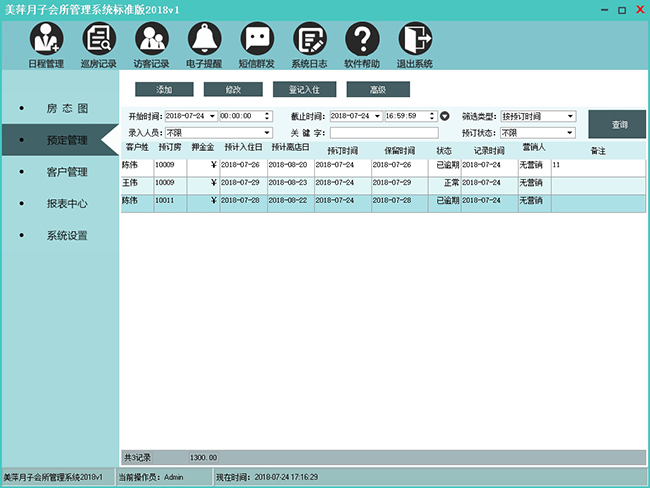Screen dimensions: 650x488
Task: Open 软件帮助 help question mark icon
Action: tap(362, 39)
